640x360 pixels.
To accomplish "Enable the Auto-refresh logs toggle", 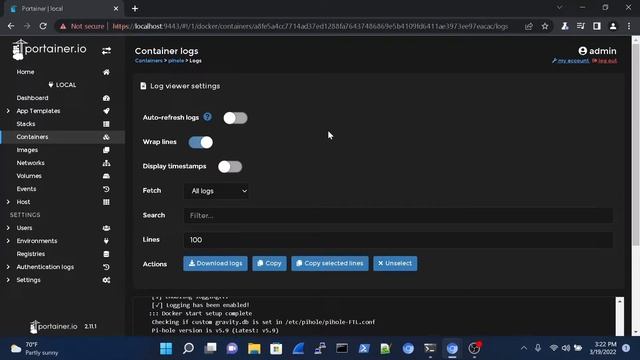I will 235,118.
